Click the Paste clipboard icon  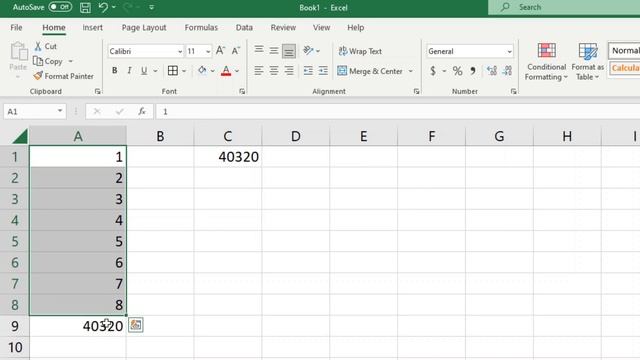tap(18, 51)
